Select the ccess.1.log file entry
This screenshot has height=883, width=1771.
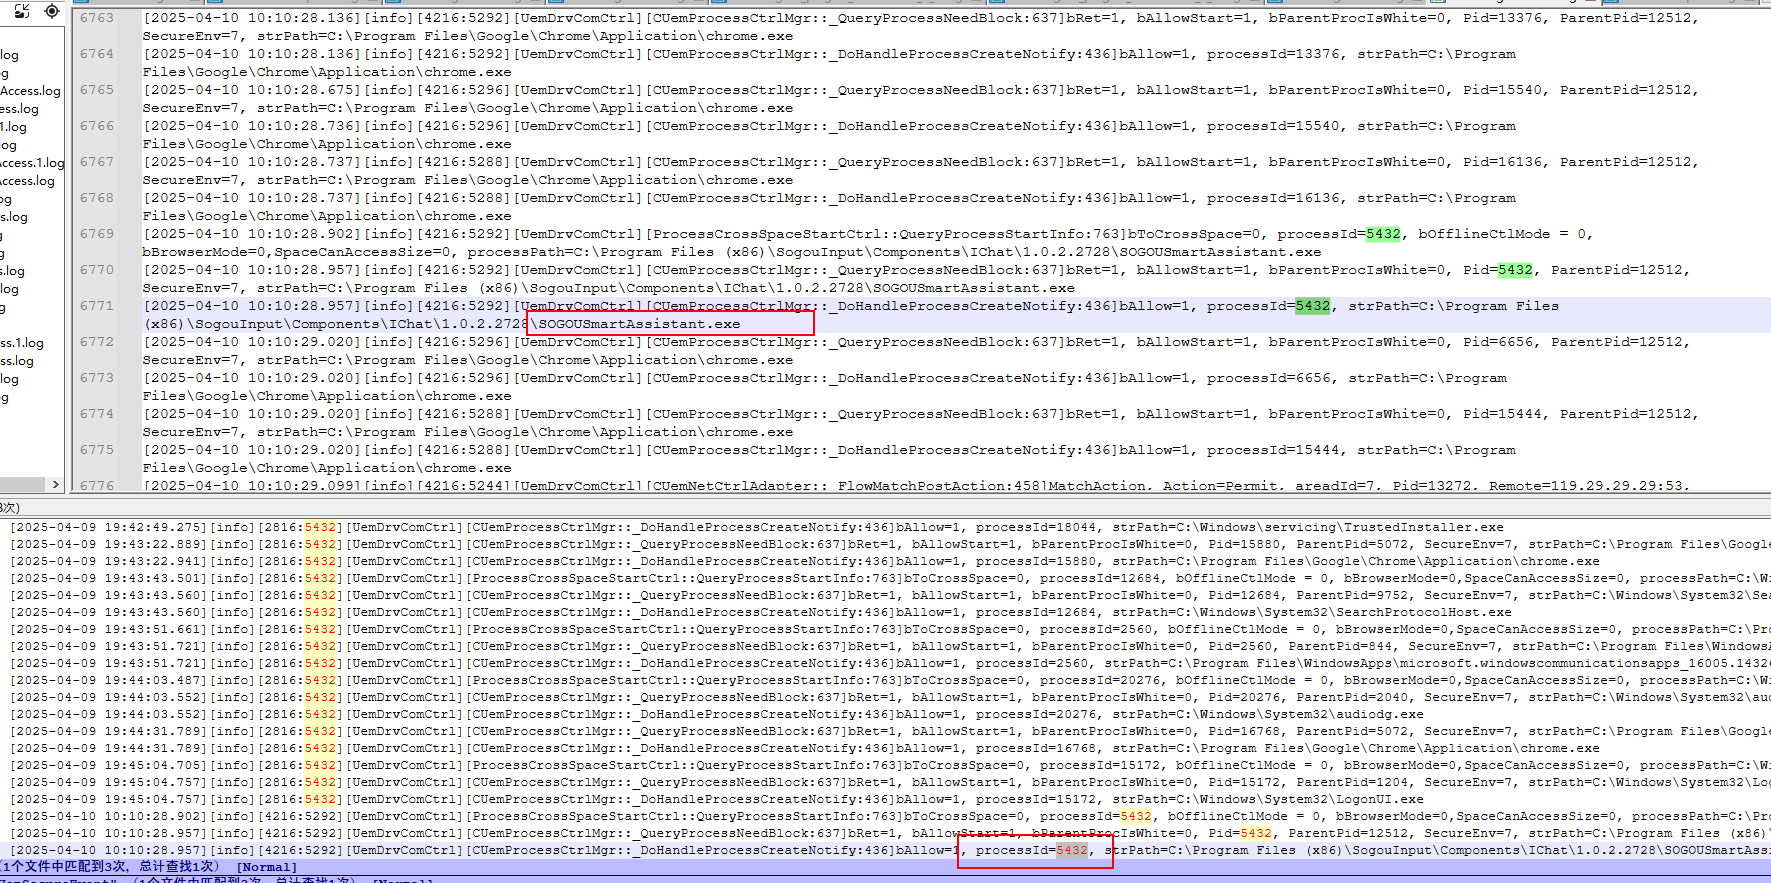32,163
